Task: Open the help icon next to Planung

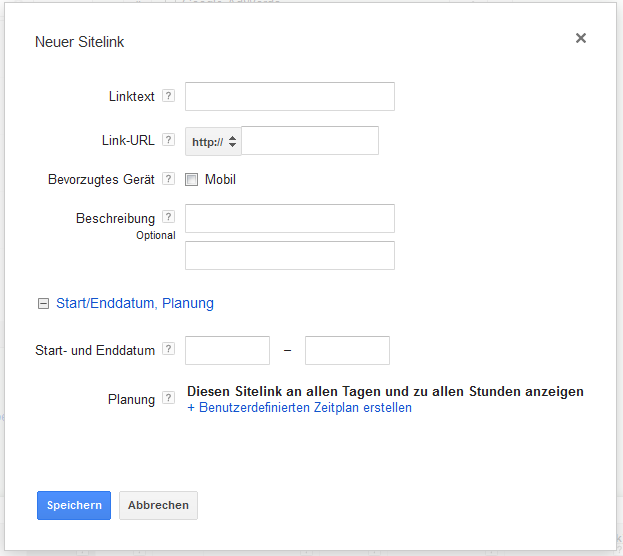Action: tap(168, 399)
